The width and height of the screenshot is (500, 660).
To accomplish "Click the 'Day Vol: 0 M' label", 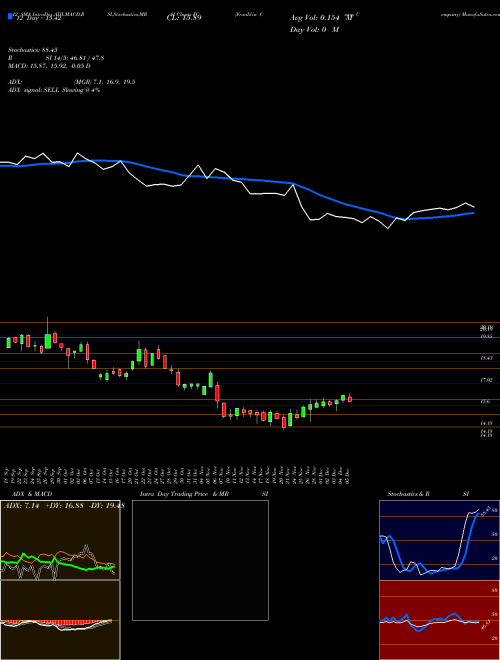I will point(314,30).
